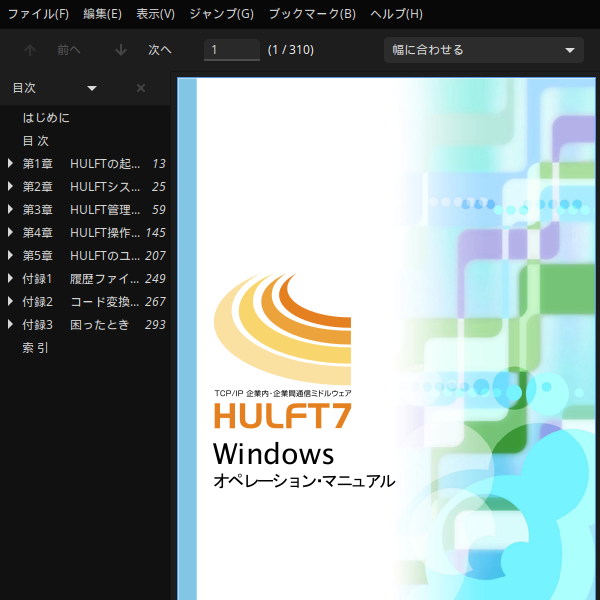This screenshot has height=600, width=600.
Task: Expand the 付録3 outline entry
Action: coord(11,324)
